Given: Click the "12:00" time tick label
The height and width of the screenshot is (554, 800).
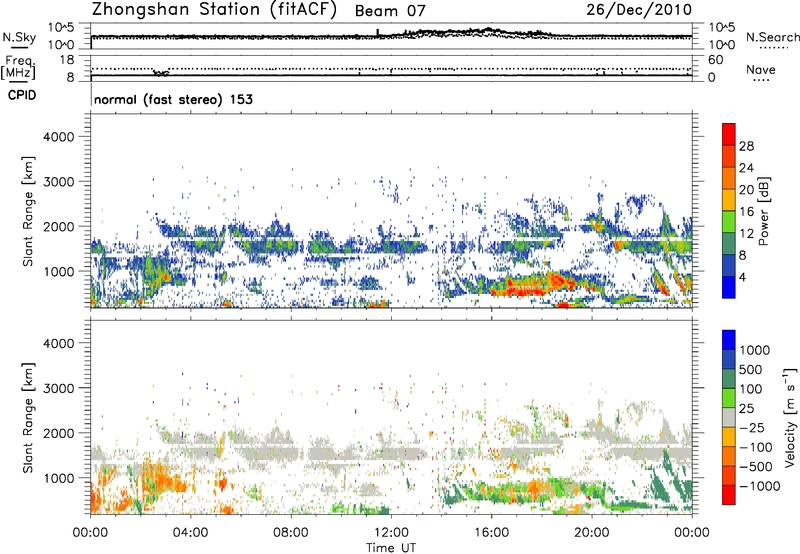Looking at the screenshot, I should (391, 533).
